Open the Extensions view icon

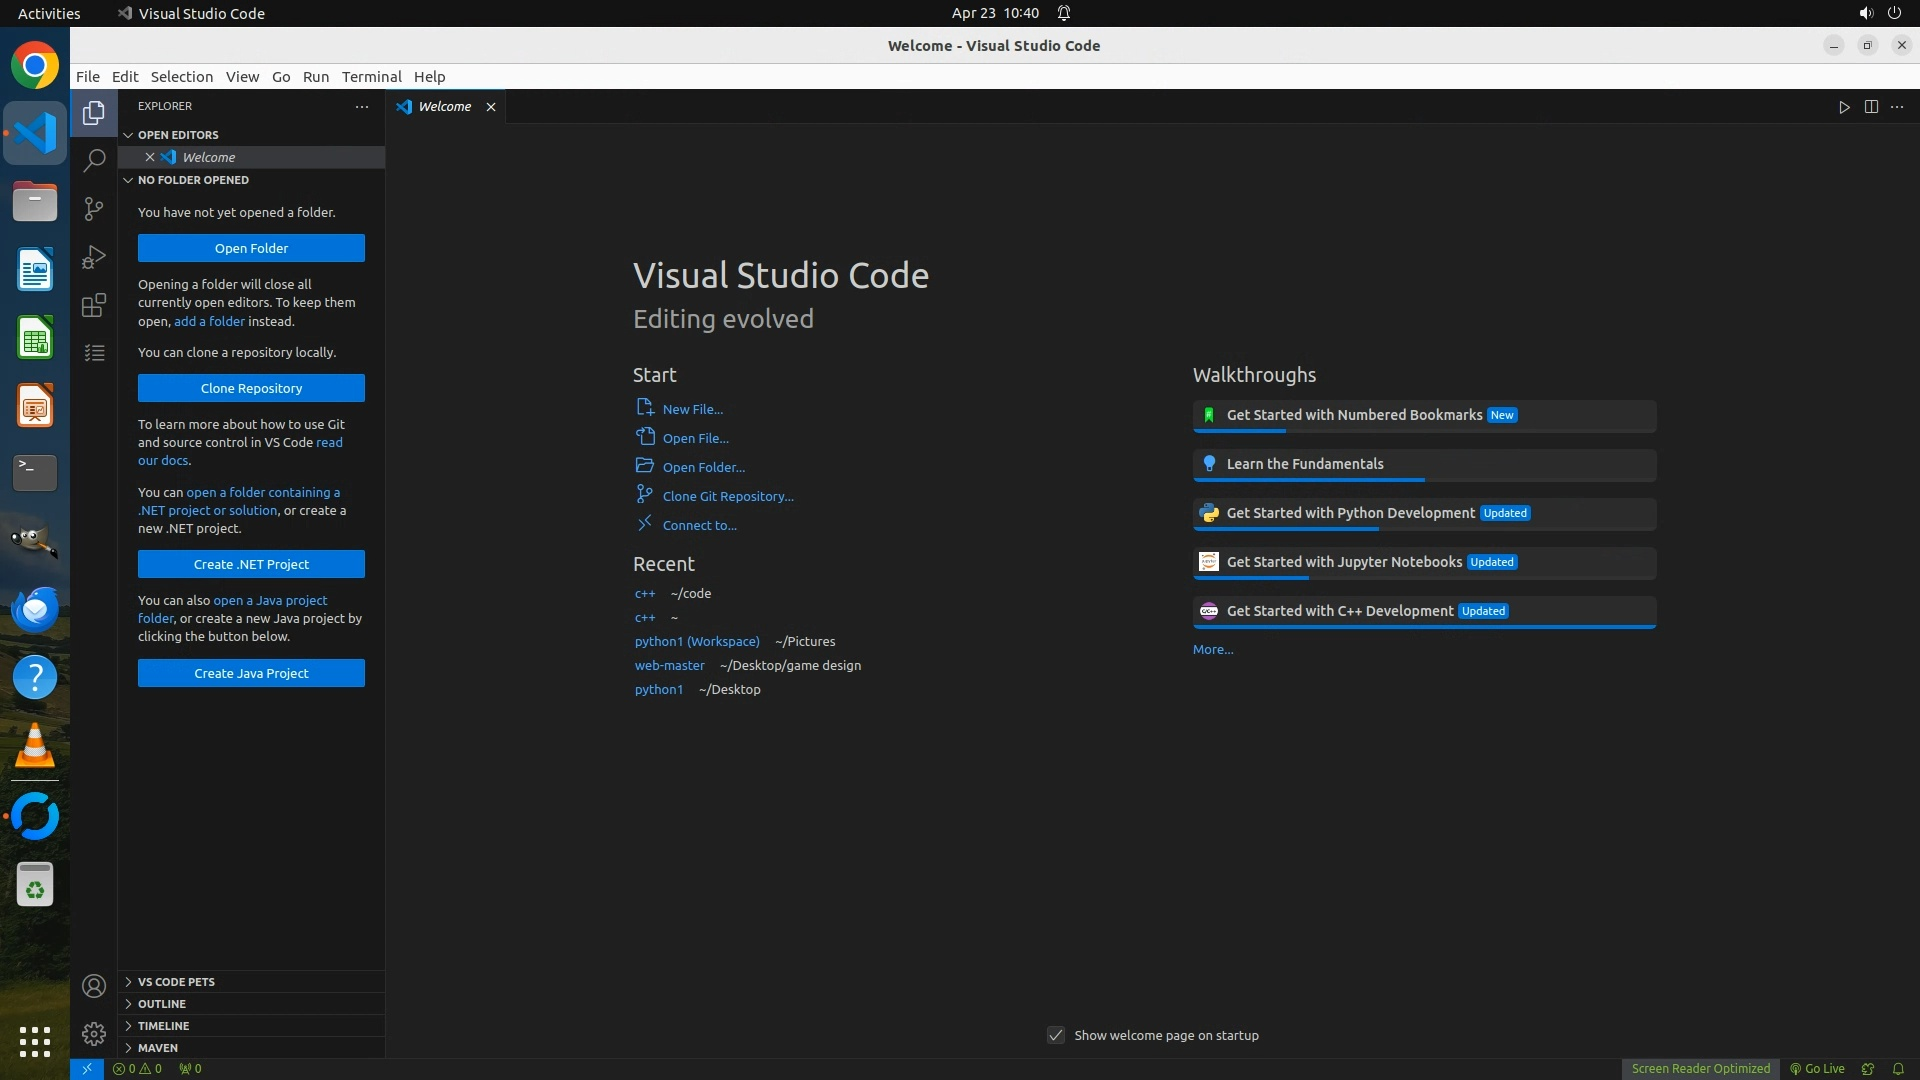(94, 305)
